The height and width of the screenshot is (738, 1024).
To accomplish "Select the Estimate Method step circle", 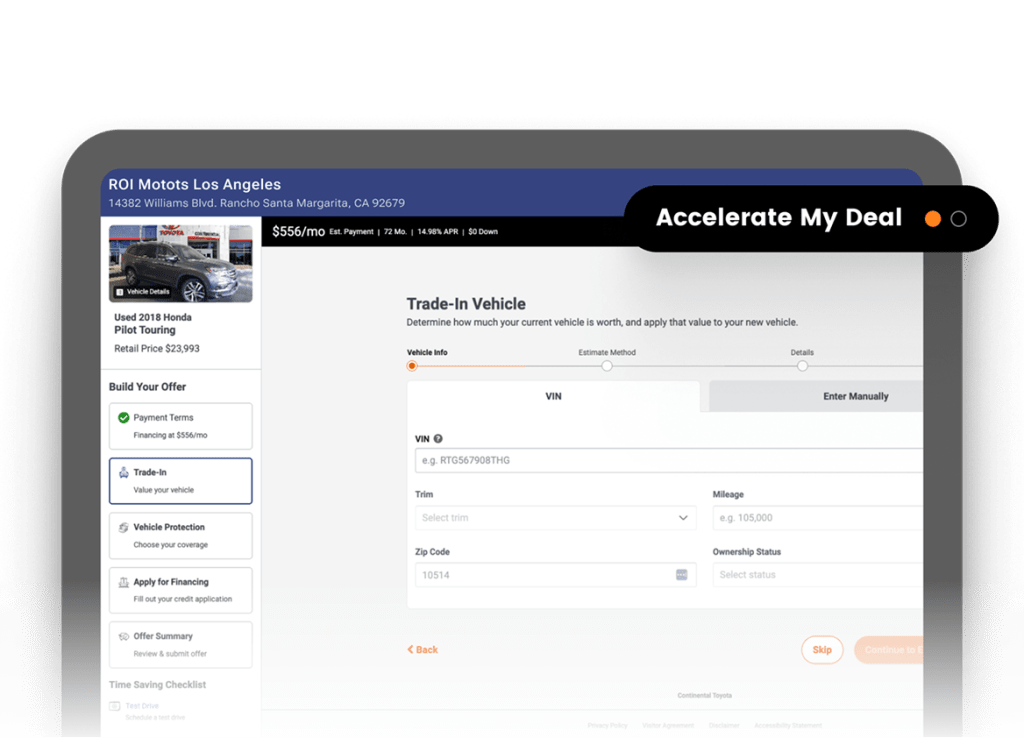I will click(607, 366).
